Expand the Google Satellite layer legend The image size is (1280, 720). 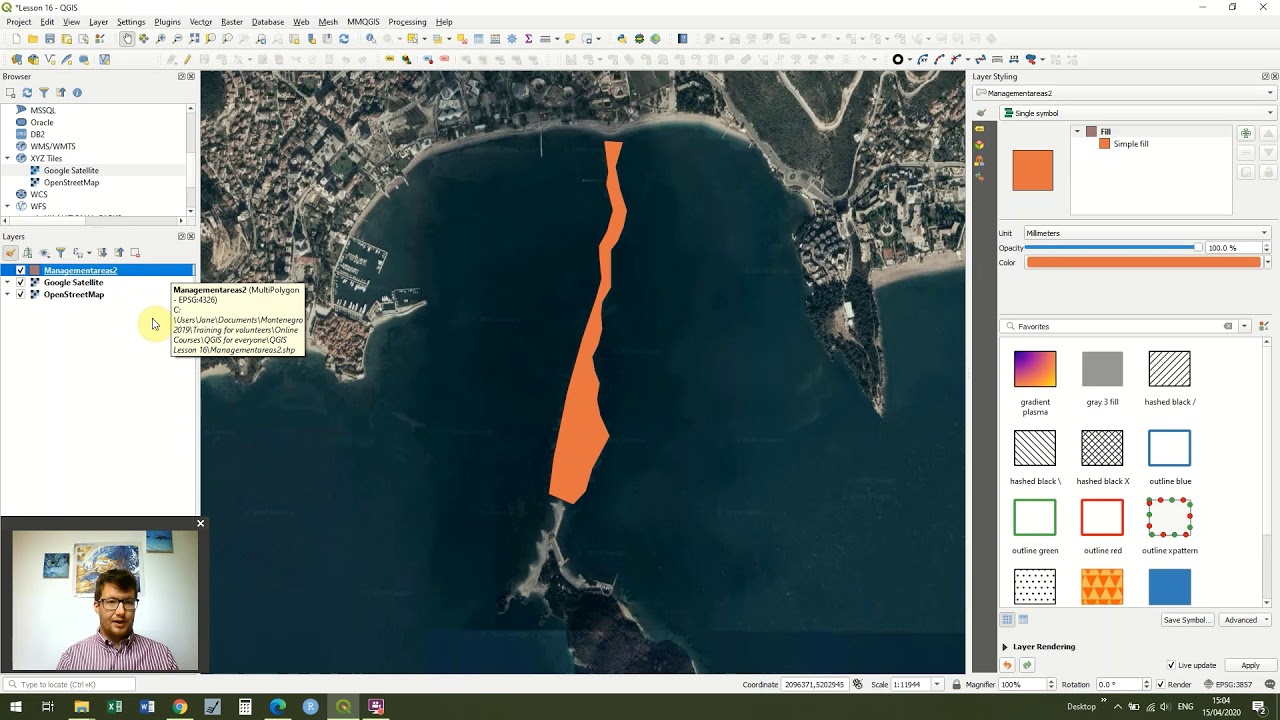[8, 282]
